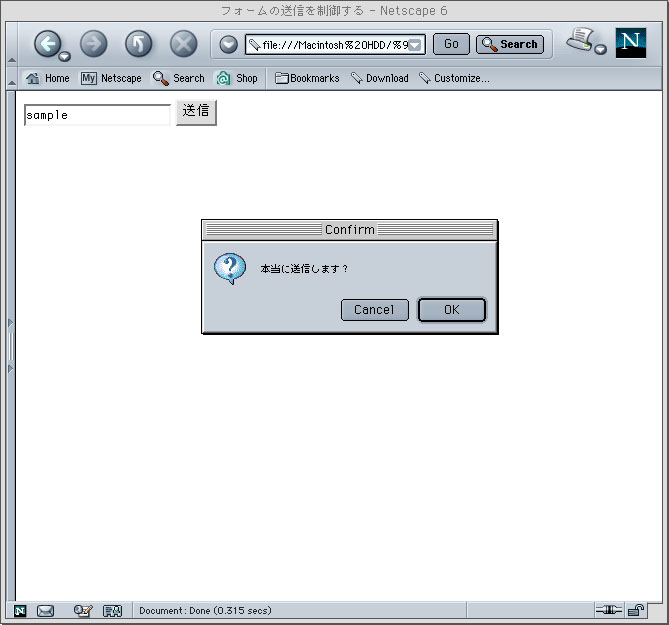This screenshot has width=669, height=625.
Task: Open the Back button history dropdown
Action: (65, 56)
